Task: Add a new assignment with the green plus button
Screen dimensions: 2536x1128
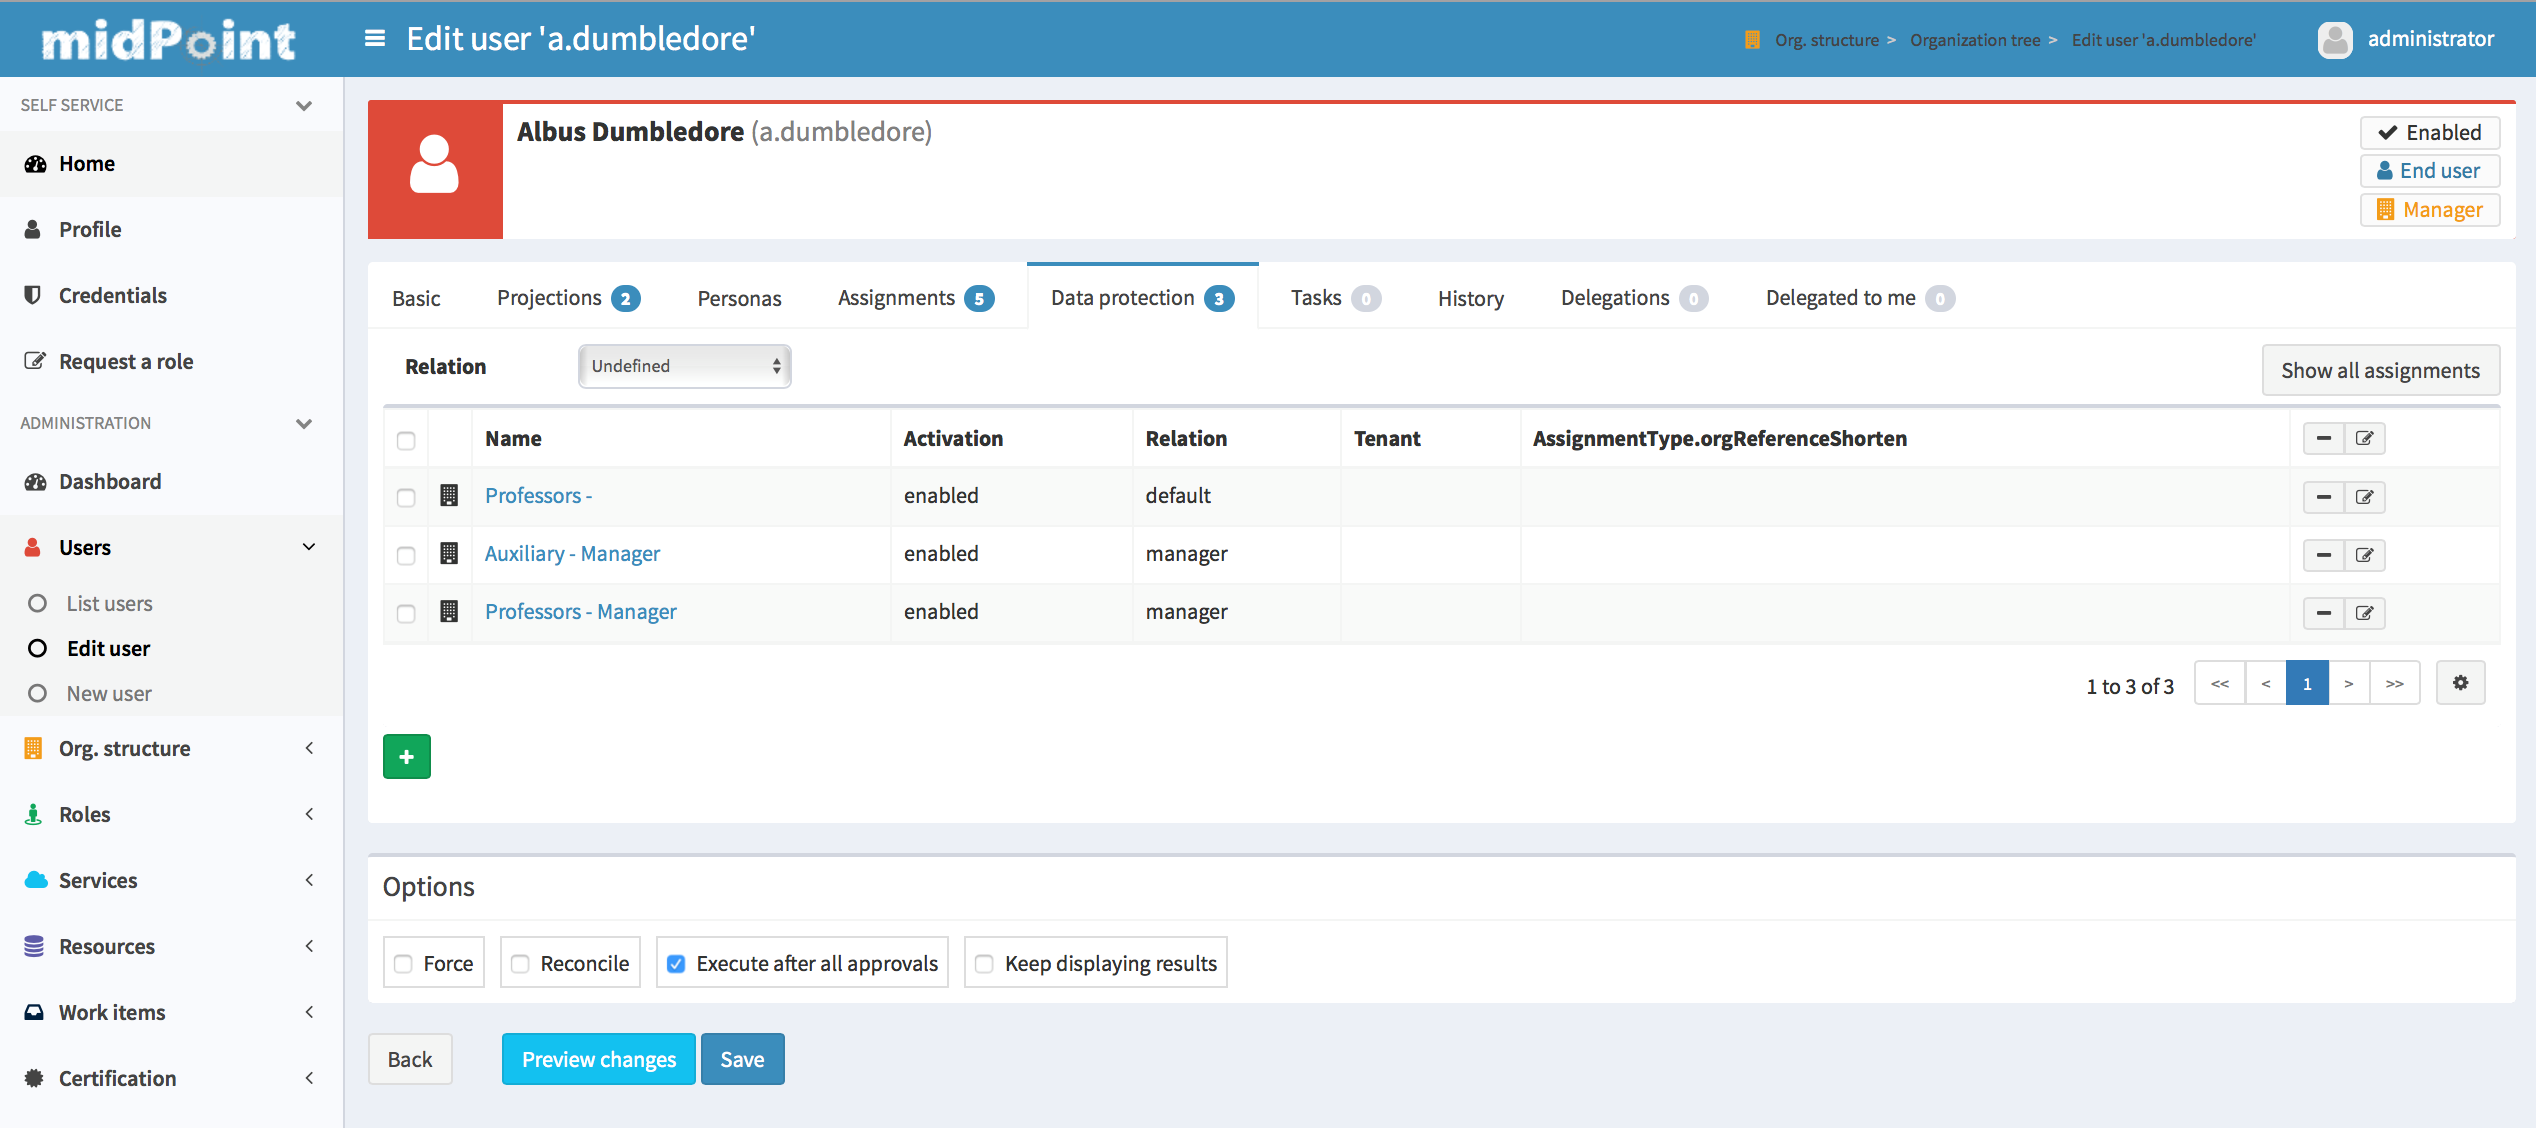Action: [407, 757]
